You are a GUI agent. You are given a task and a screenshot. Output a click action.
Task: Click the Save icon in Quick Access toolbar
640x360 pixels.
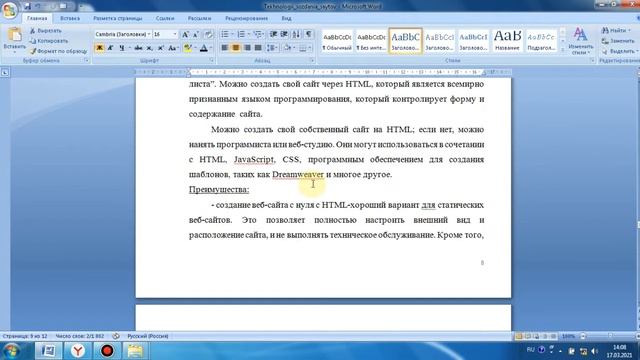click(28, 6)
